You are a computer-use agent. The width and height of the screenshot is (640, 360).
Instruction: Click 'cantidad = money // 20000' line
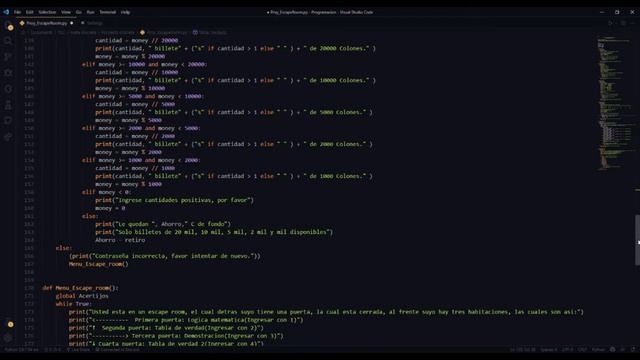136,40
